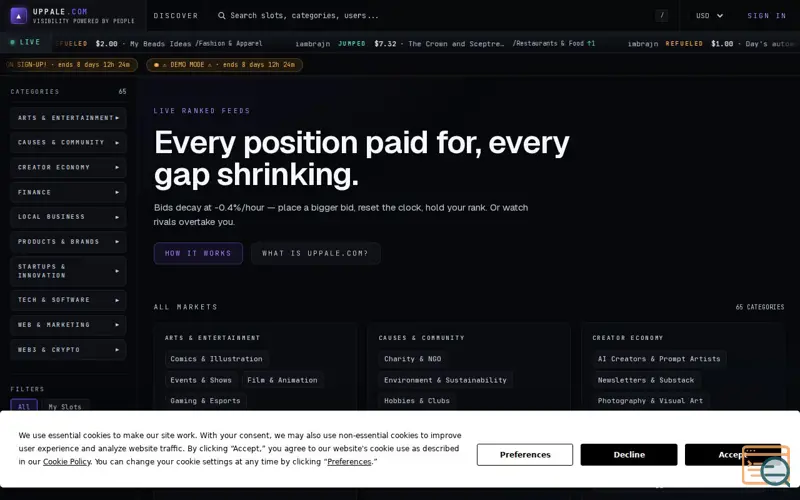Click Arts & Entertainment card heading
Image resolution: width=800 pixels, height=500 pixels.
point(212,338)
